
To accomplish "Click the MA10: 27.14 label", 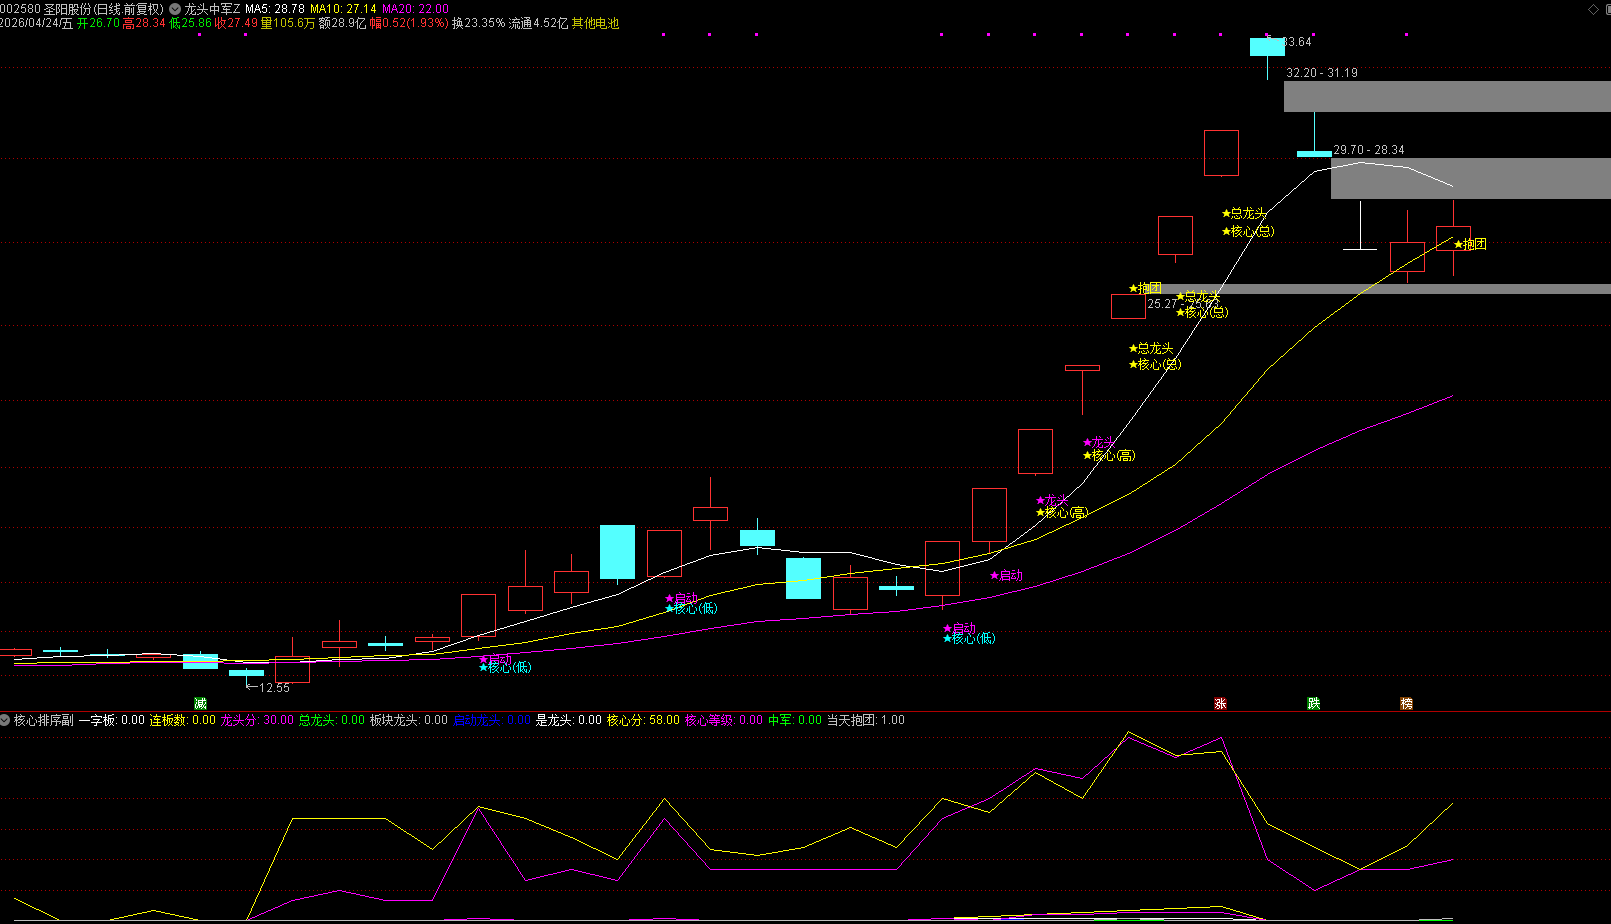I will (x=343, y=9).
